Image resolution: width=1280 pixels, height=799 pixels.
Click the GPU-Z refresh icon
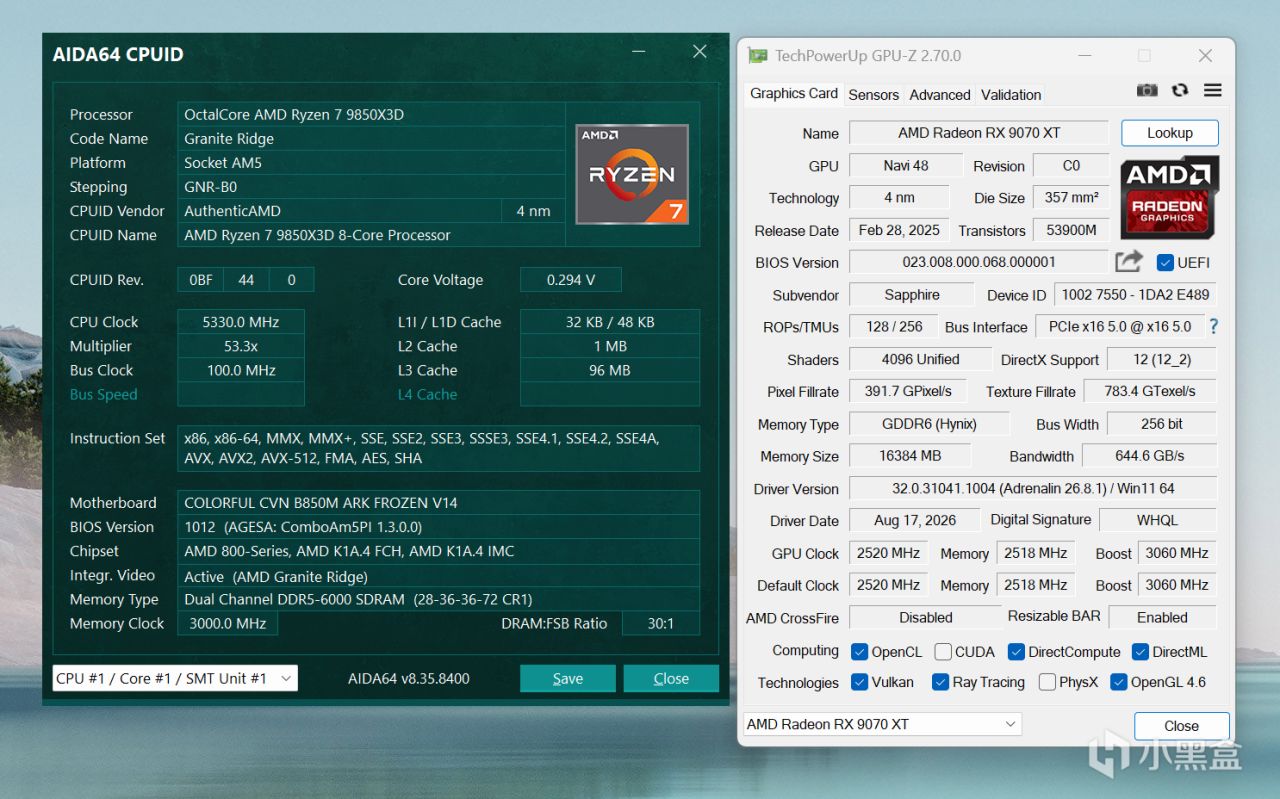[1180, 90]
